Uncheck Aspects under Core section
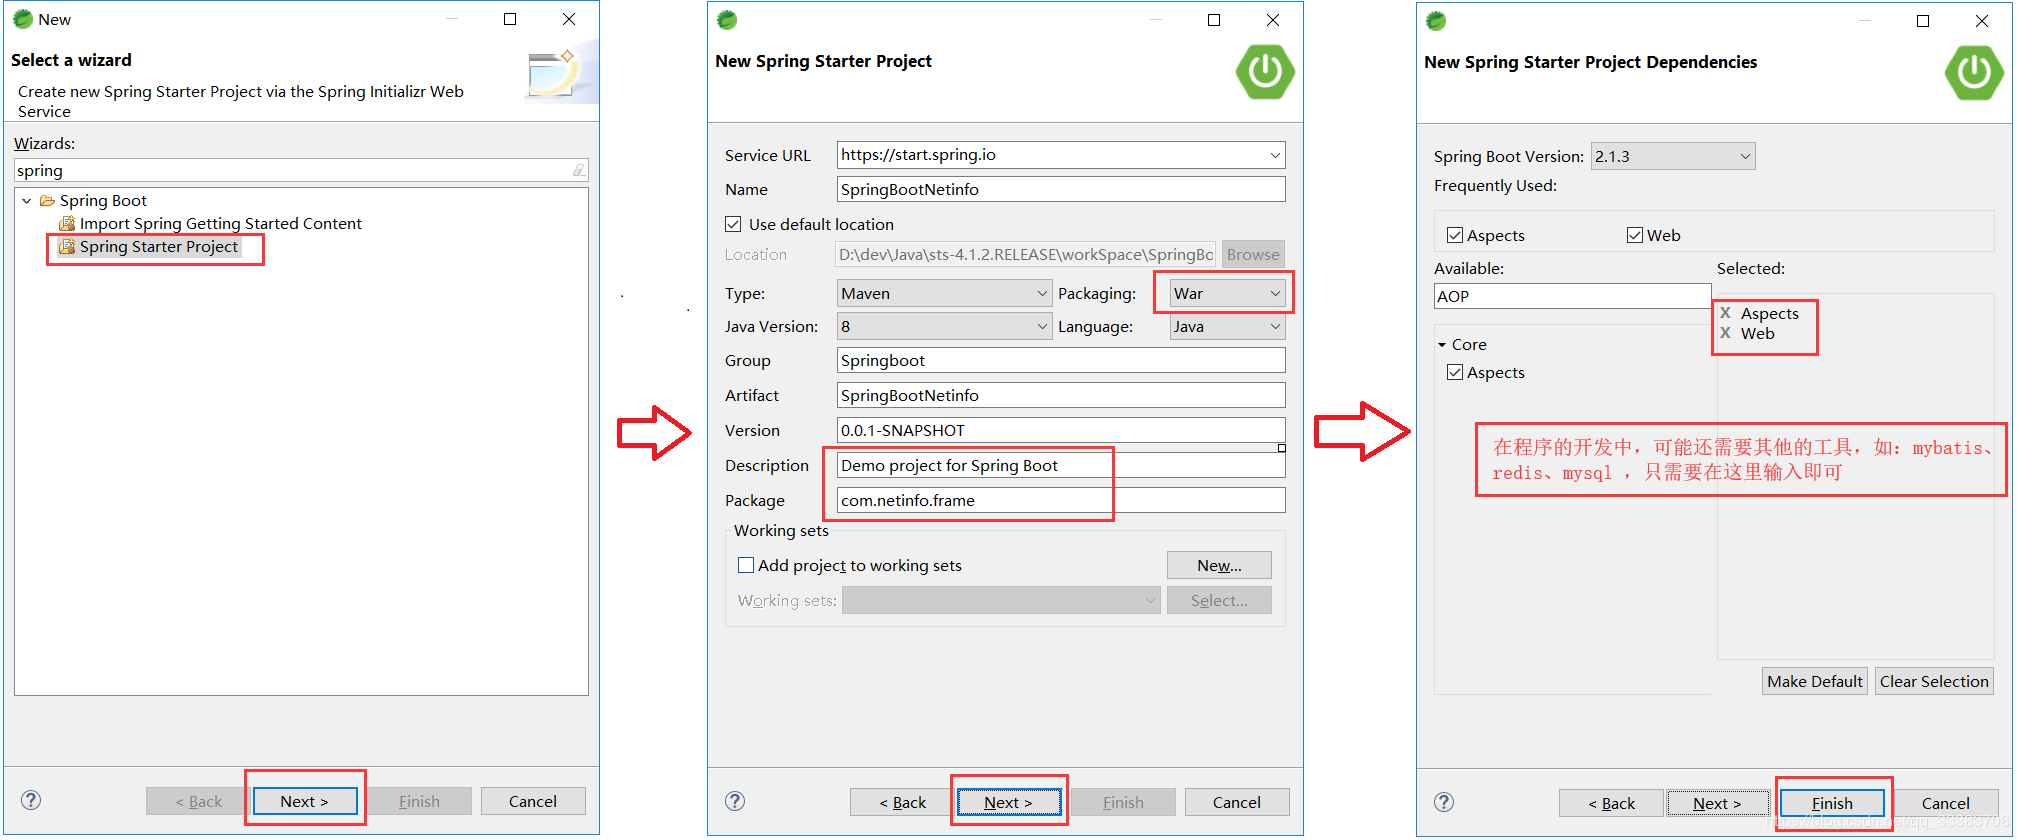The image size is (2019, 840). click(1455, 372)
